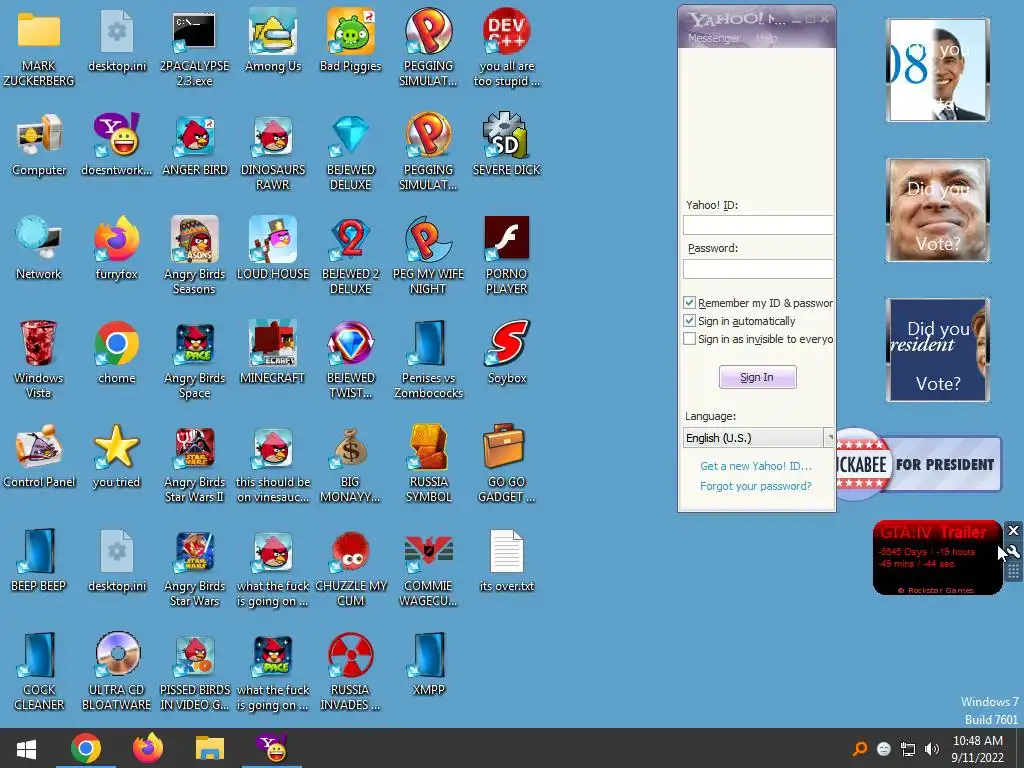This screenshot has width=1024, height=768.
Task: Open the MINECRAFT desktop shortcut
Action: click(x=272, y=353)
